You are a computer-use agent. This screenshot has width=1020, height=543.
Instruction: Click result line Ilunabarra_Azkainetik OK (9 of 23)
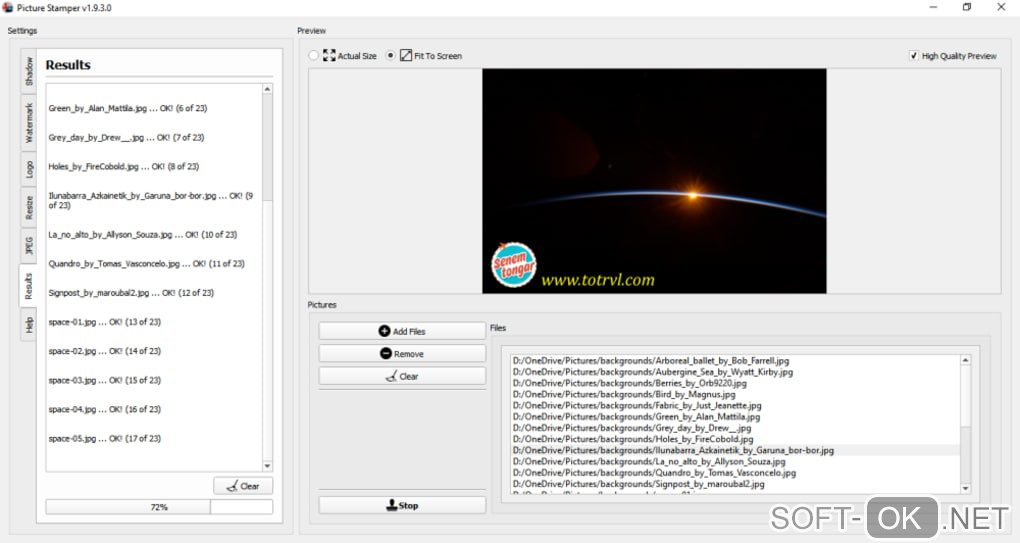[x=150, y=200]
